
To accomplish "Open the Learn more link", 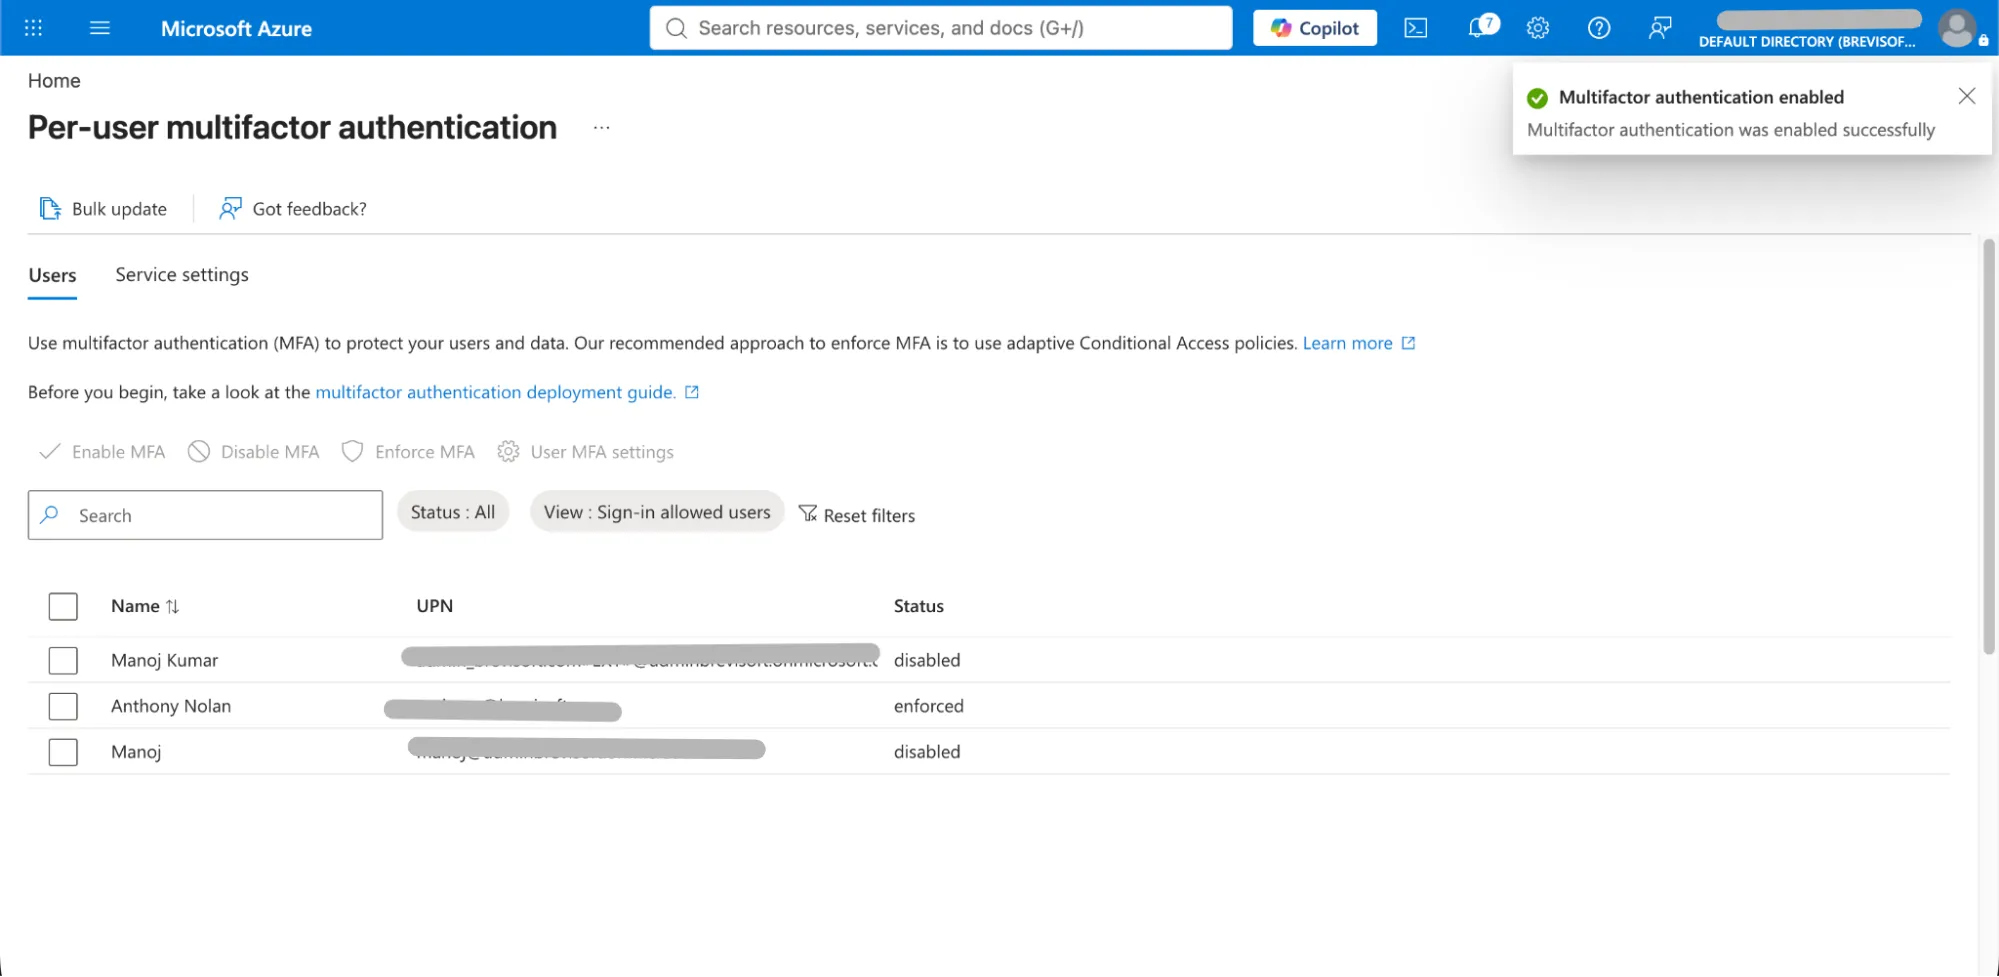I will [x=1358, y=343].
